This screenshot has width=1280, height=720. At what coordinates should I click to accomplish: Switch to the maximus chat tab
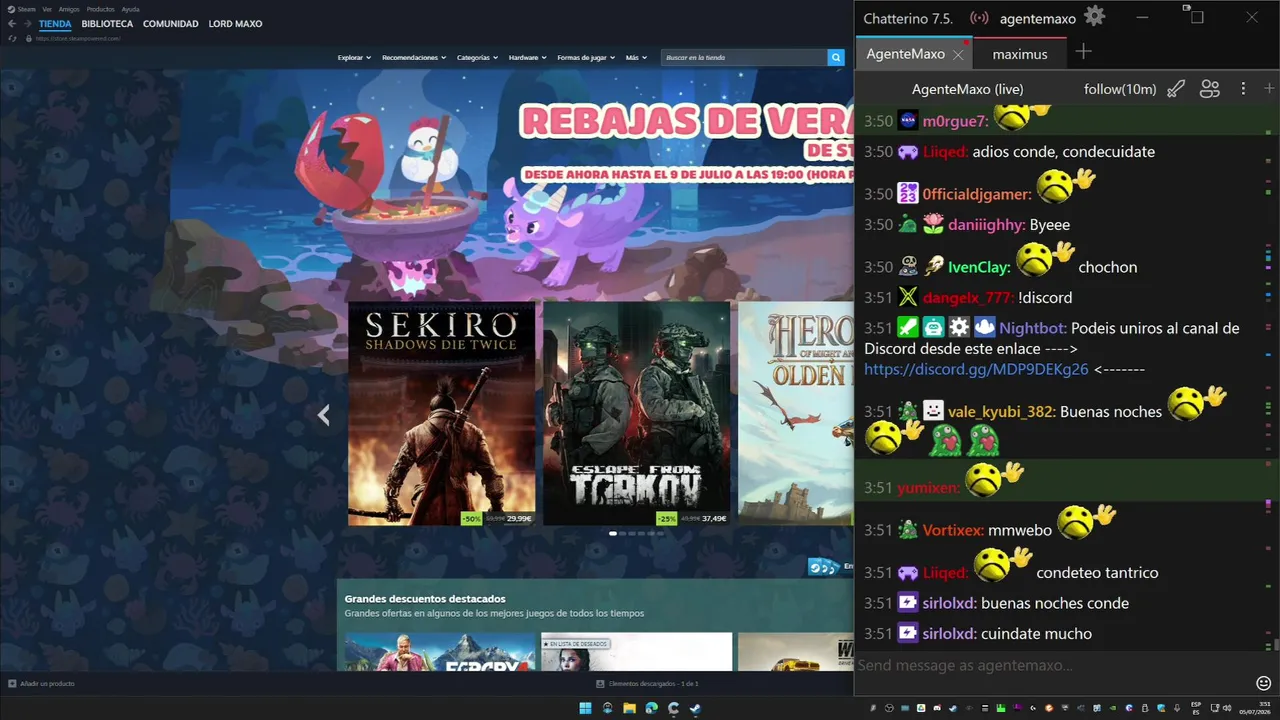pyautogui.click(x=1020, y=54)
